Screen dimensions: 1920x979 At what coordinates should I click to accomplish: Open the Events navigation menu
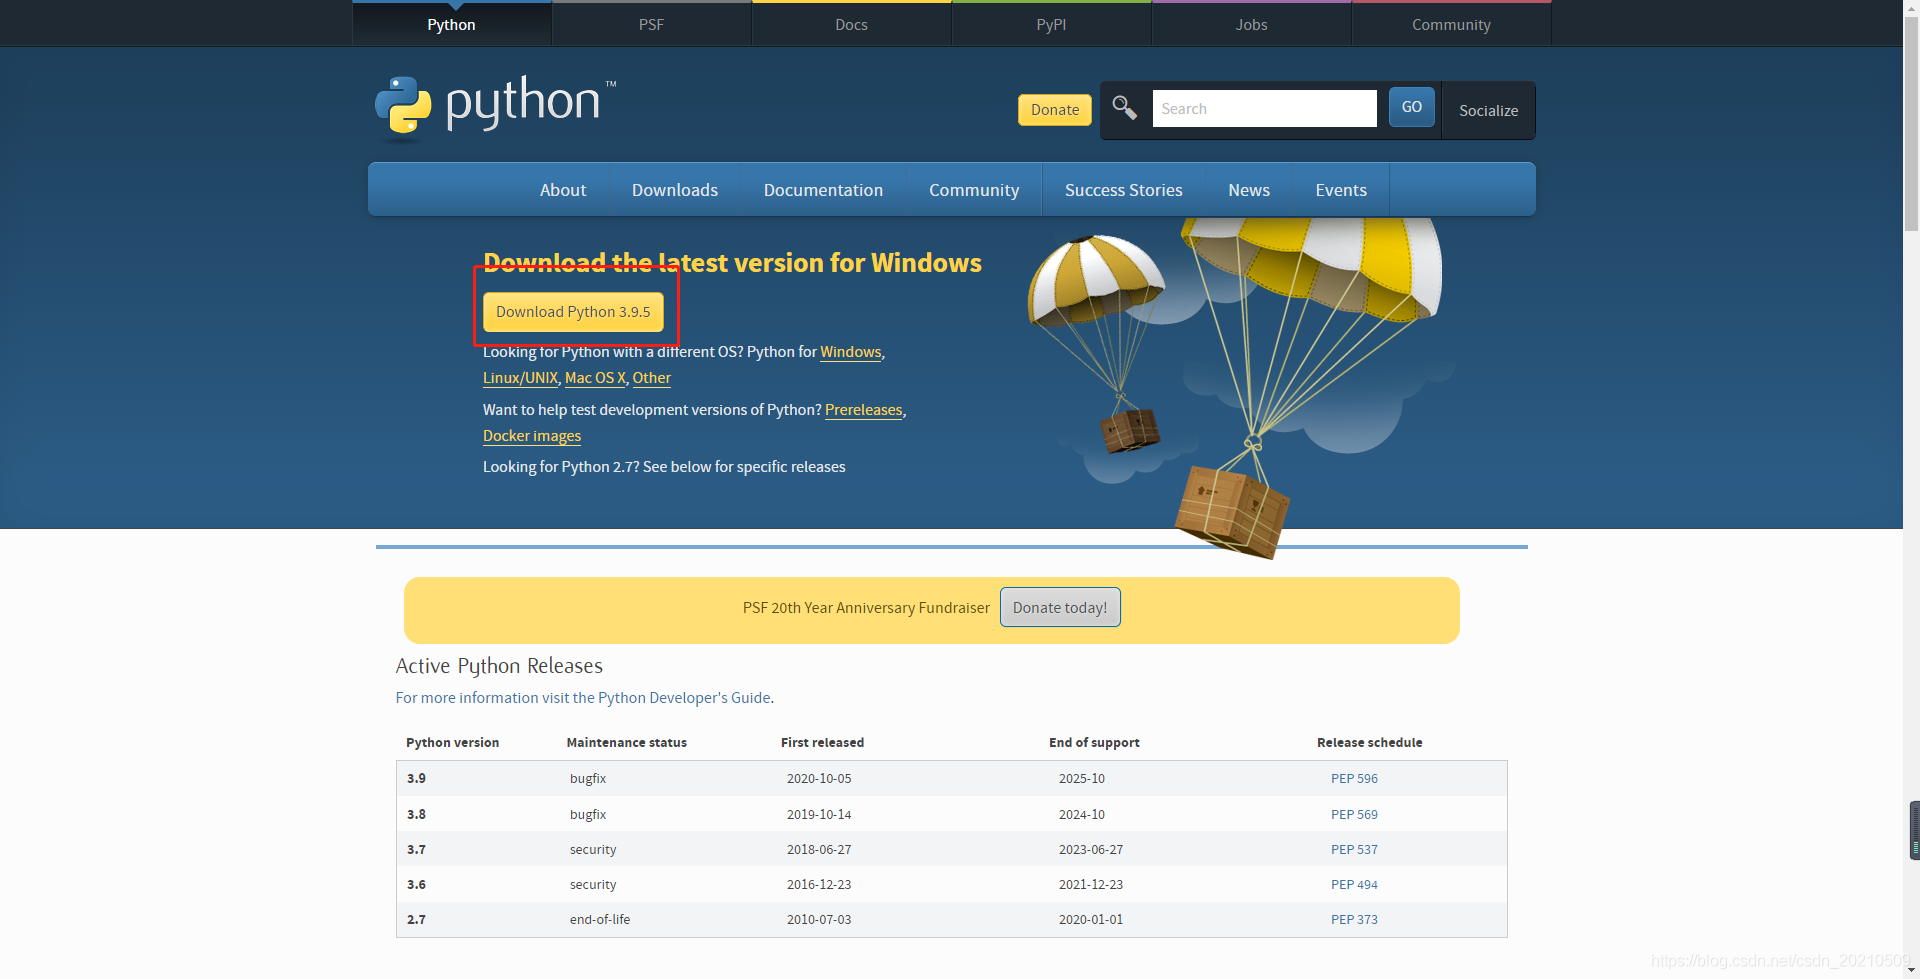(x=1341, y=190)
